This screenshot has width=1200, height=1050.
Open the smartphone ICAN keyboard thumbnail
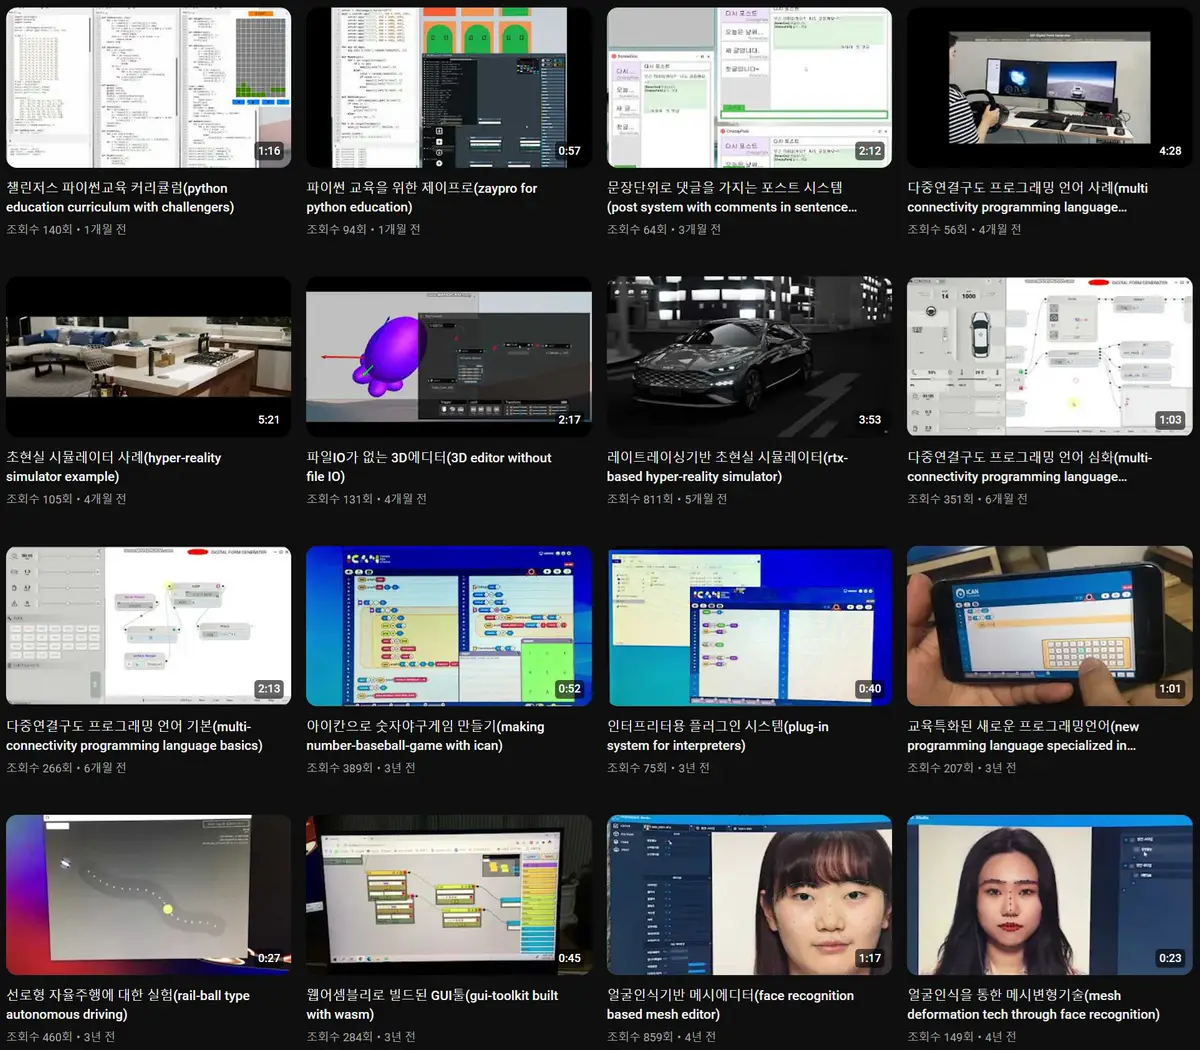(x=1049, y=626)
